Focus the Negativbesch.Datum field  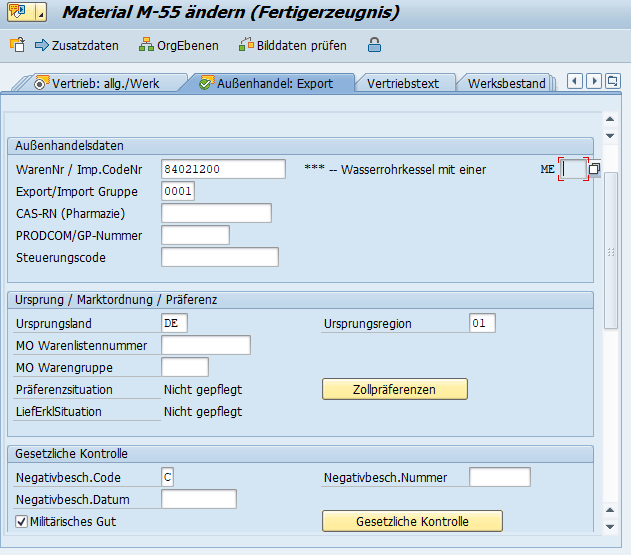click(x=199, y=499)
